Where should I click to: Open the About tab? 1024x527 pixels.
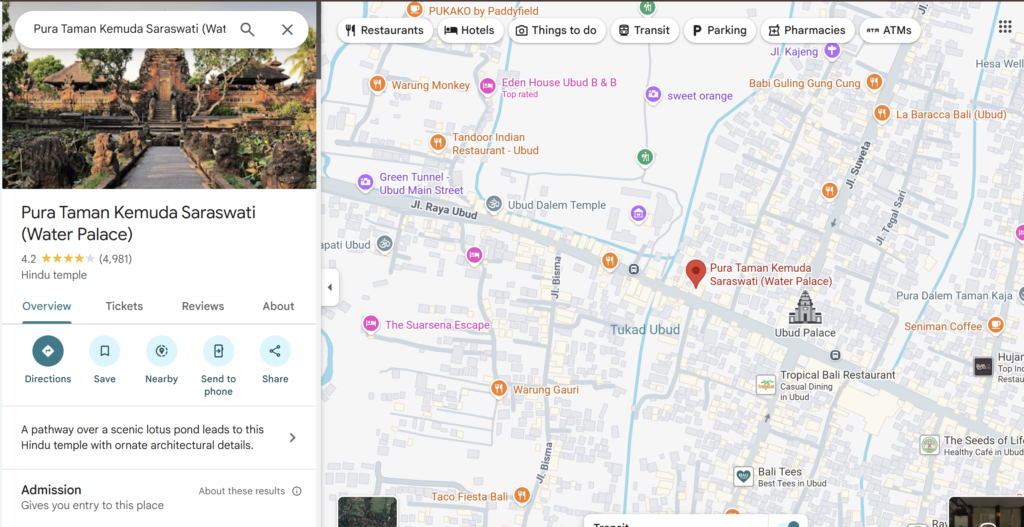coord(278,306)
